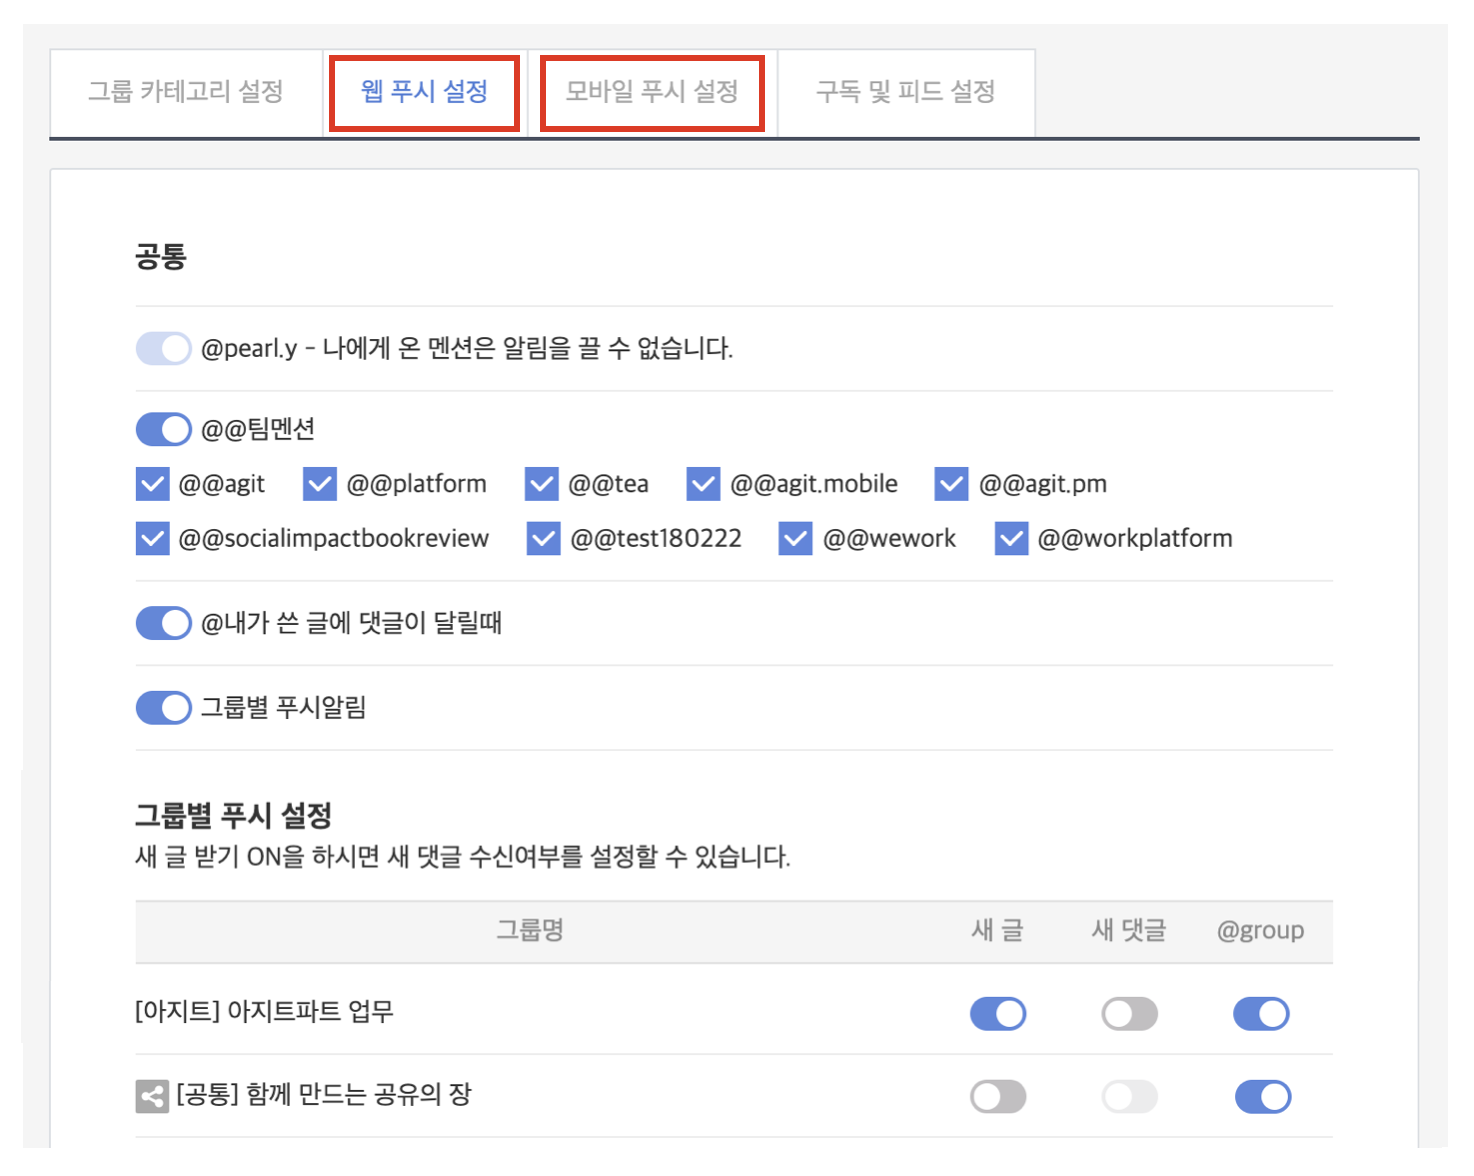Go to 구독 및 피드 설정 tab
Screen dimensions: 1474x1176
pyautogui.click(x=905, y=92)
